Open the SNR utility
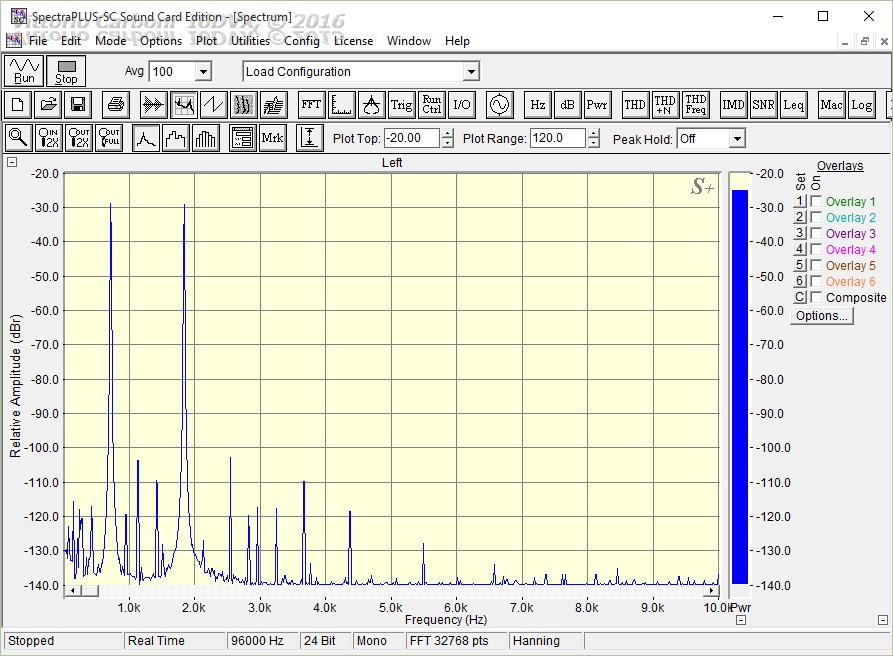This screenshot has width=893, height=656. point(763,105)
